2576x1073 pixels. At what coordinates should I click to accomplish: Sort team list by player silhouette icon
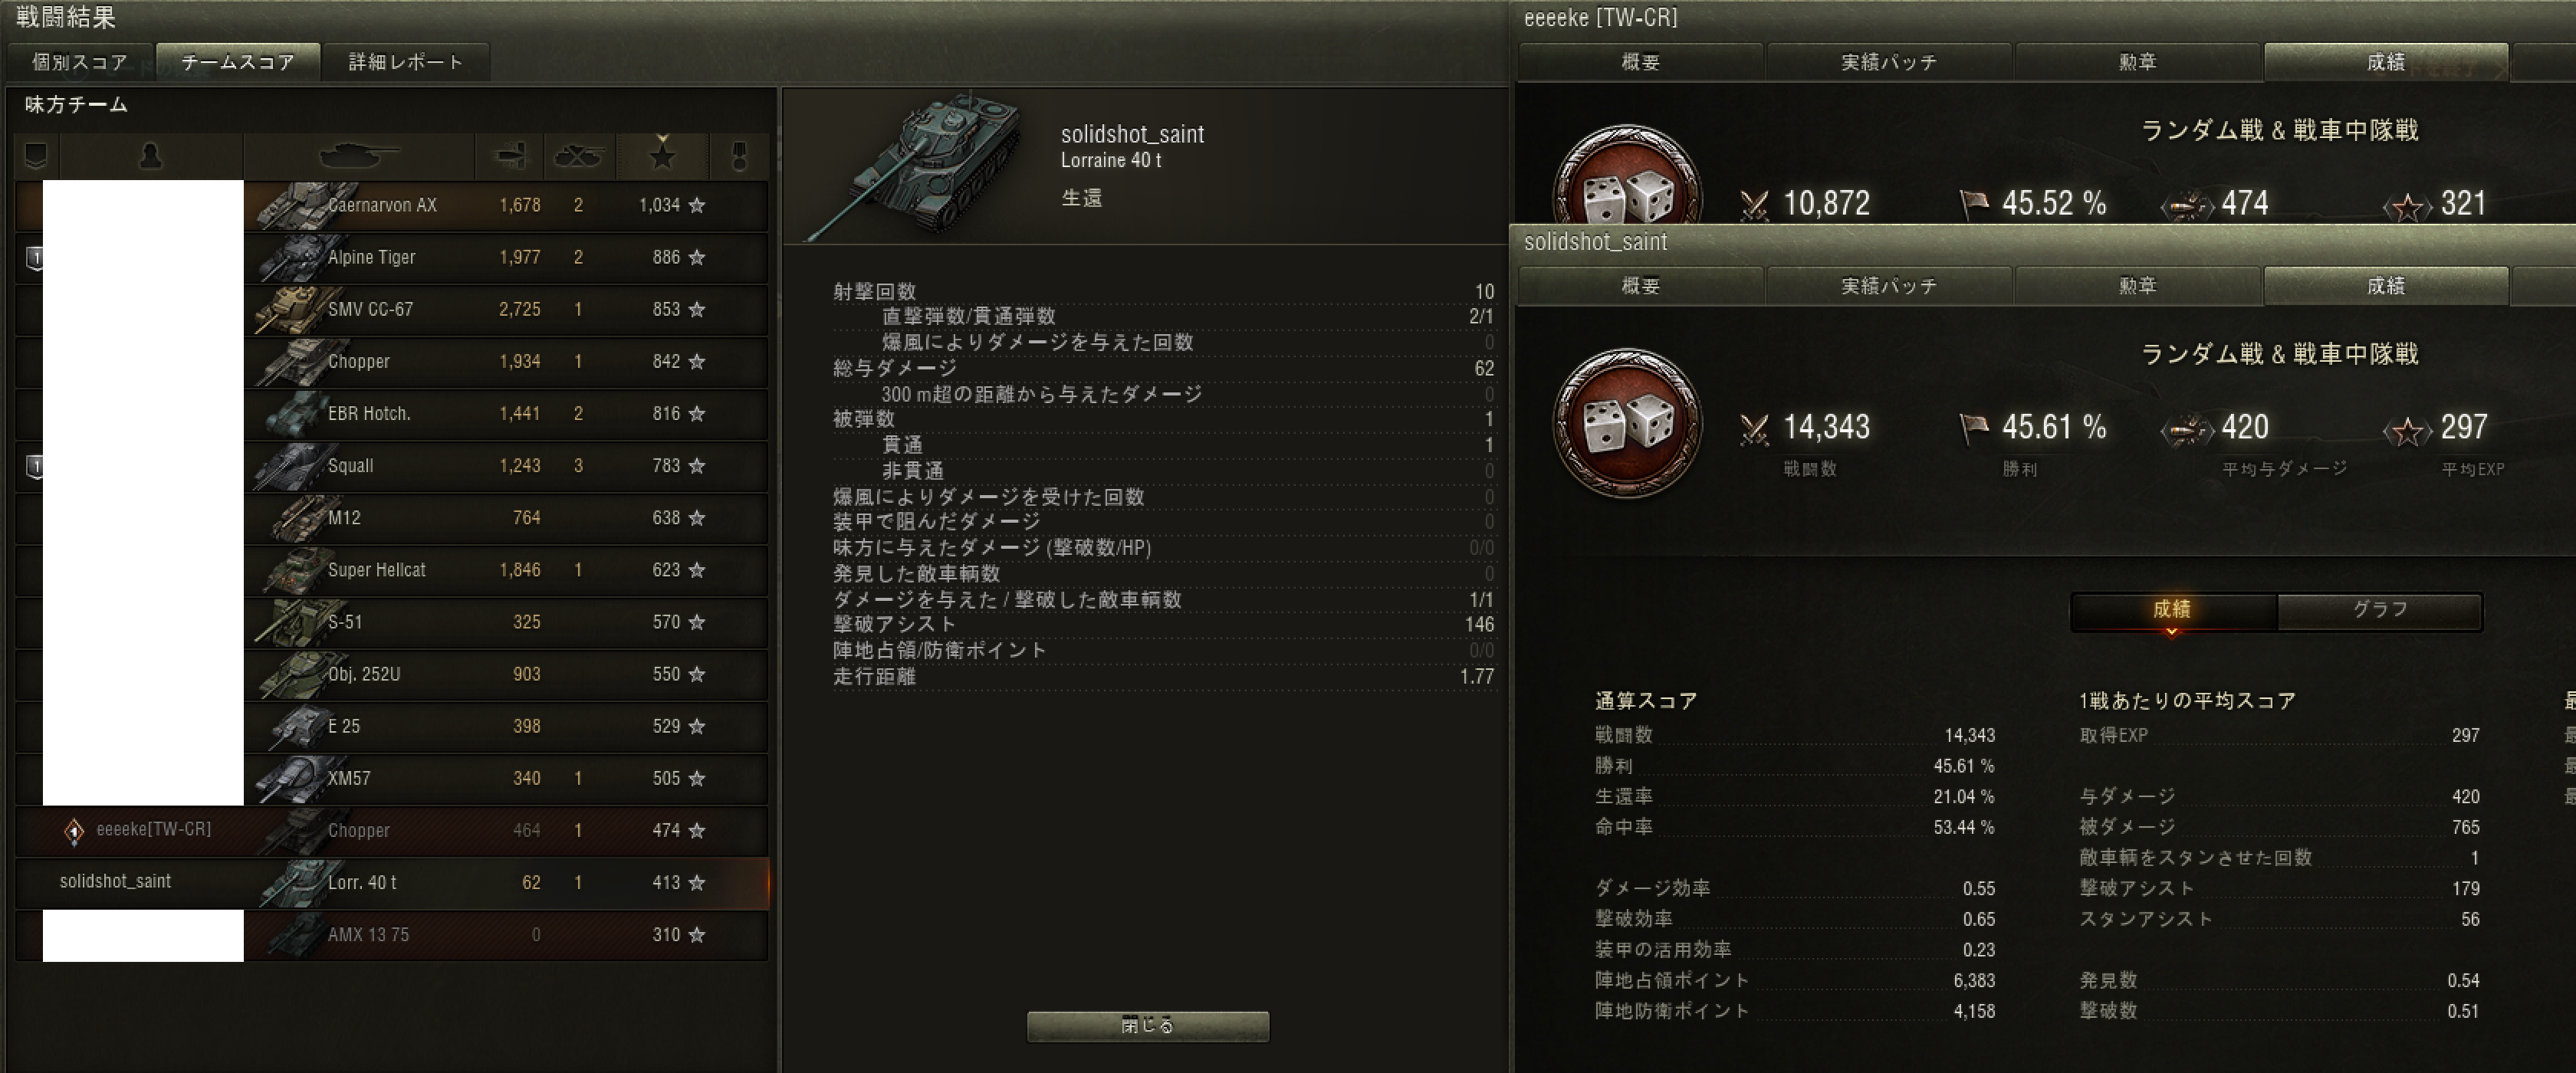[151, 156]
